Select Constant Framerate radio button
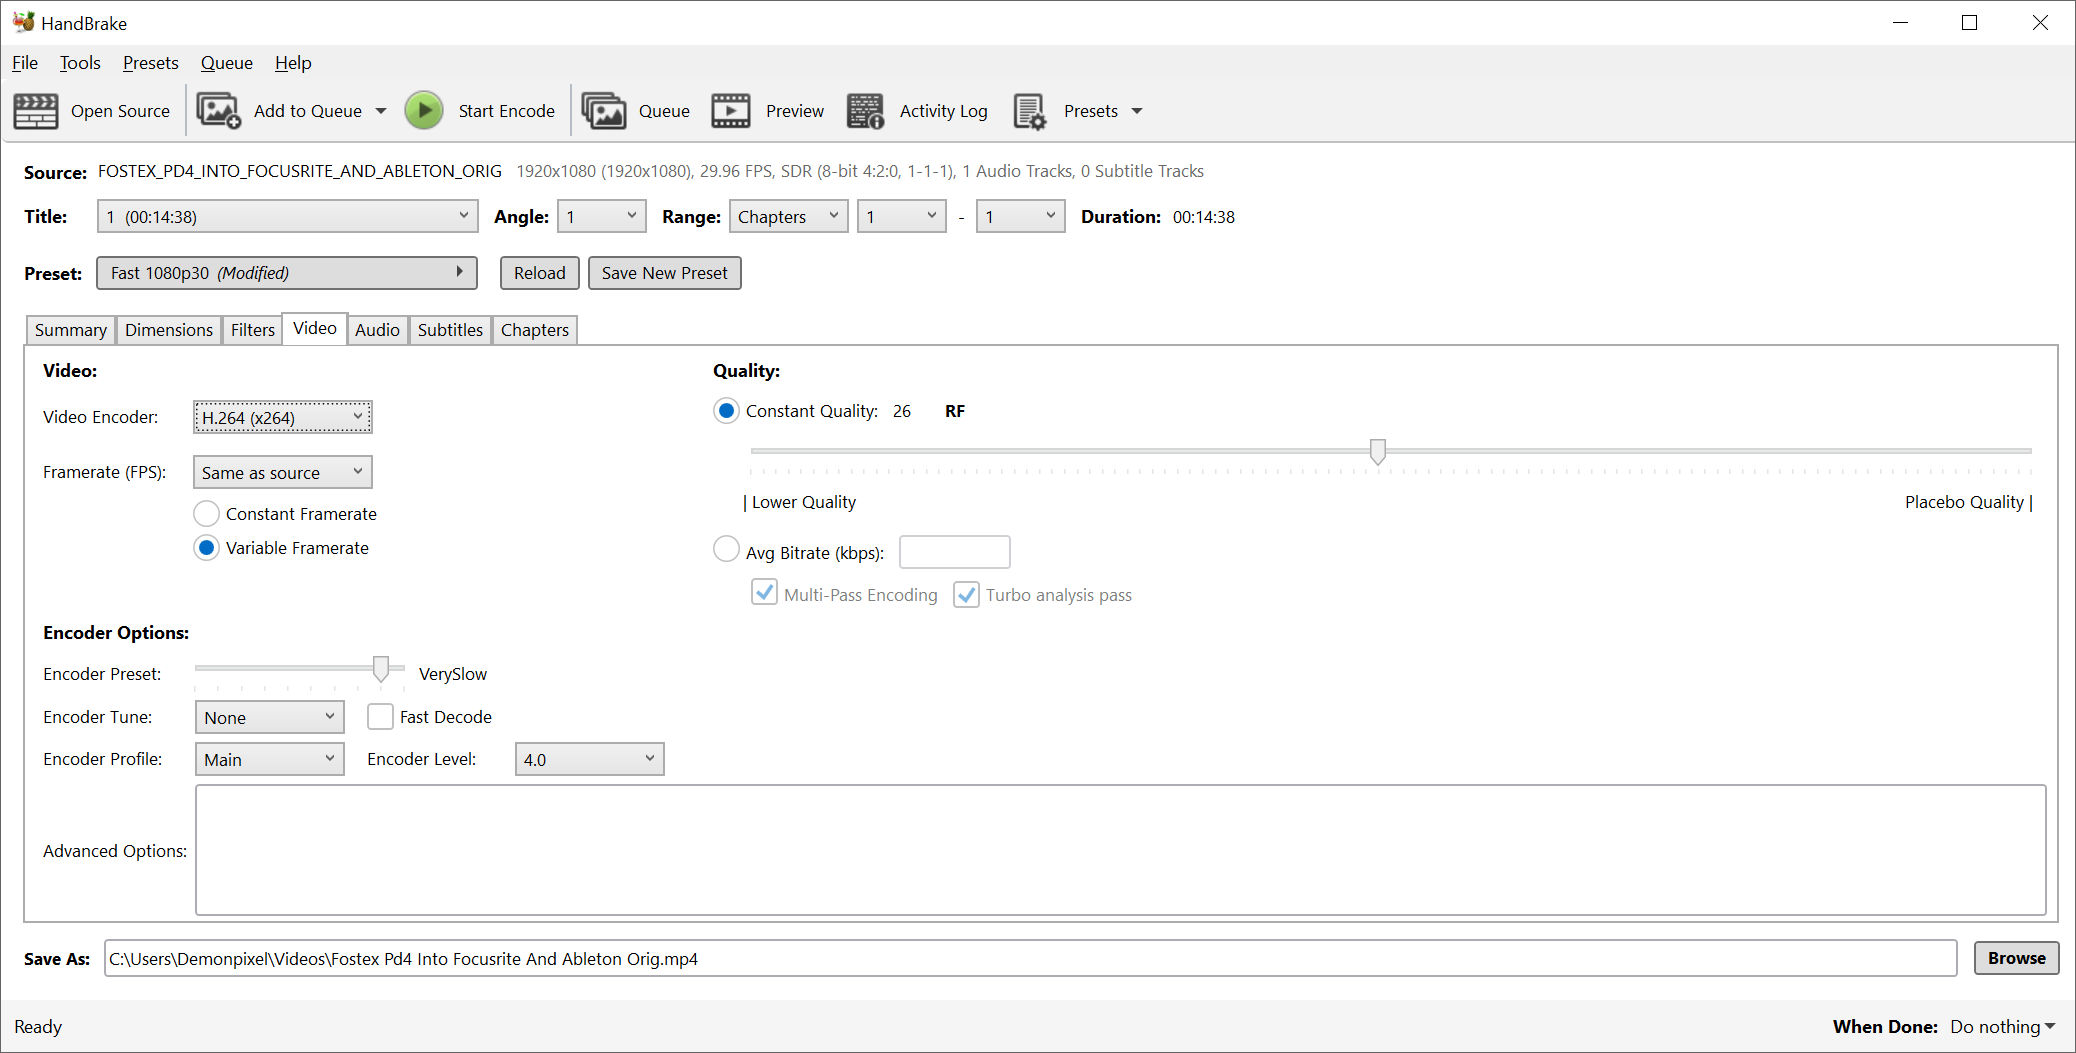 coord(207,514)
